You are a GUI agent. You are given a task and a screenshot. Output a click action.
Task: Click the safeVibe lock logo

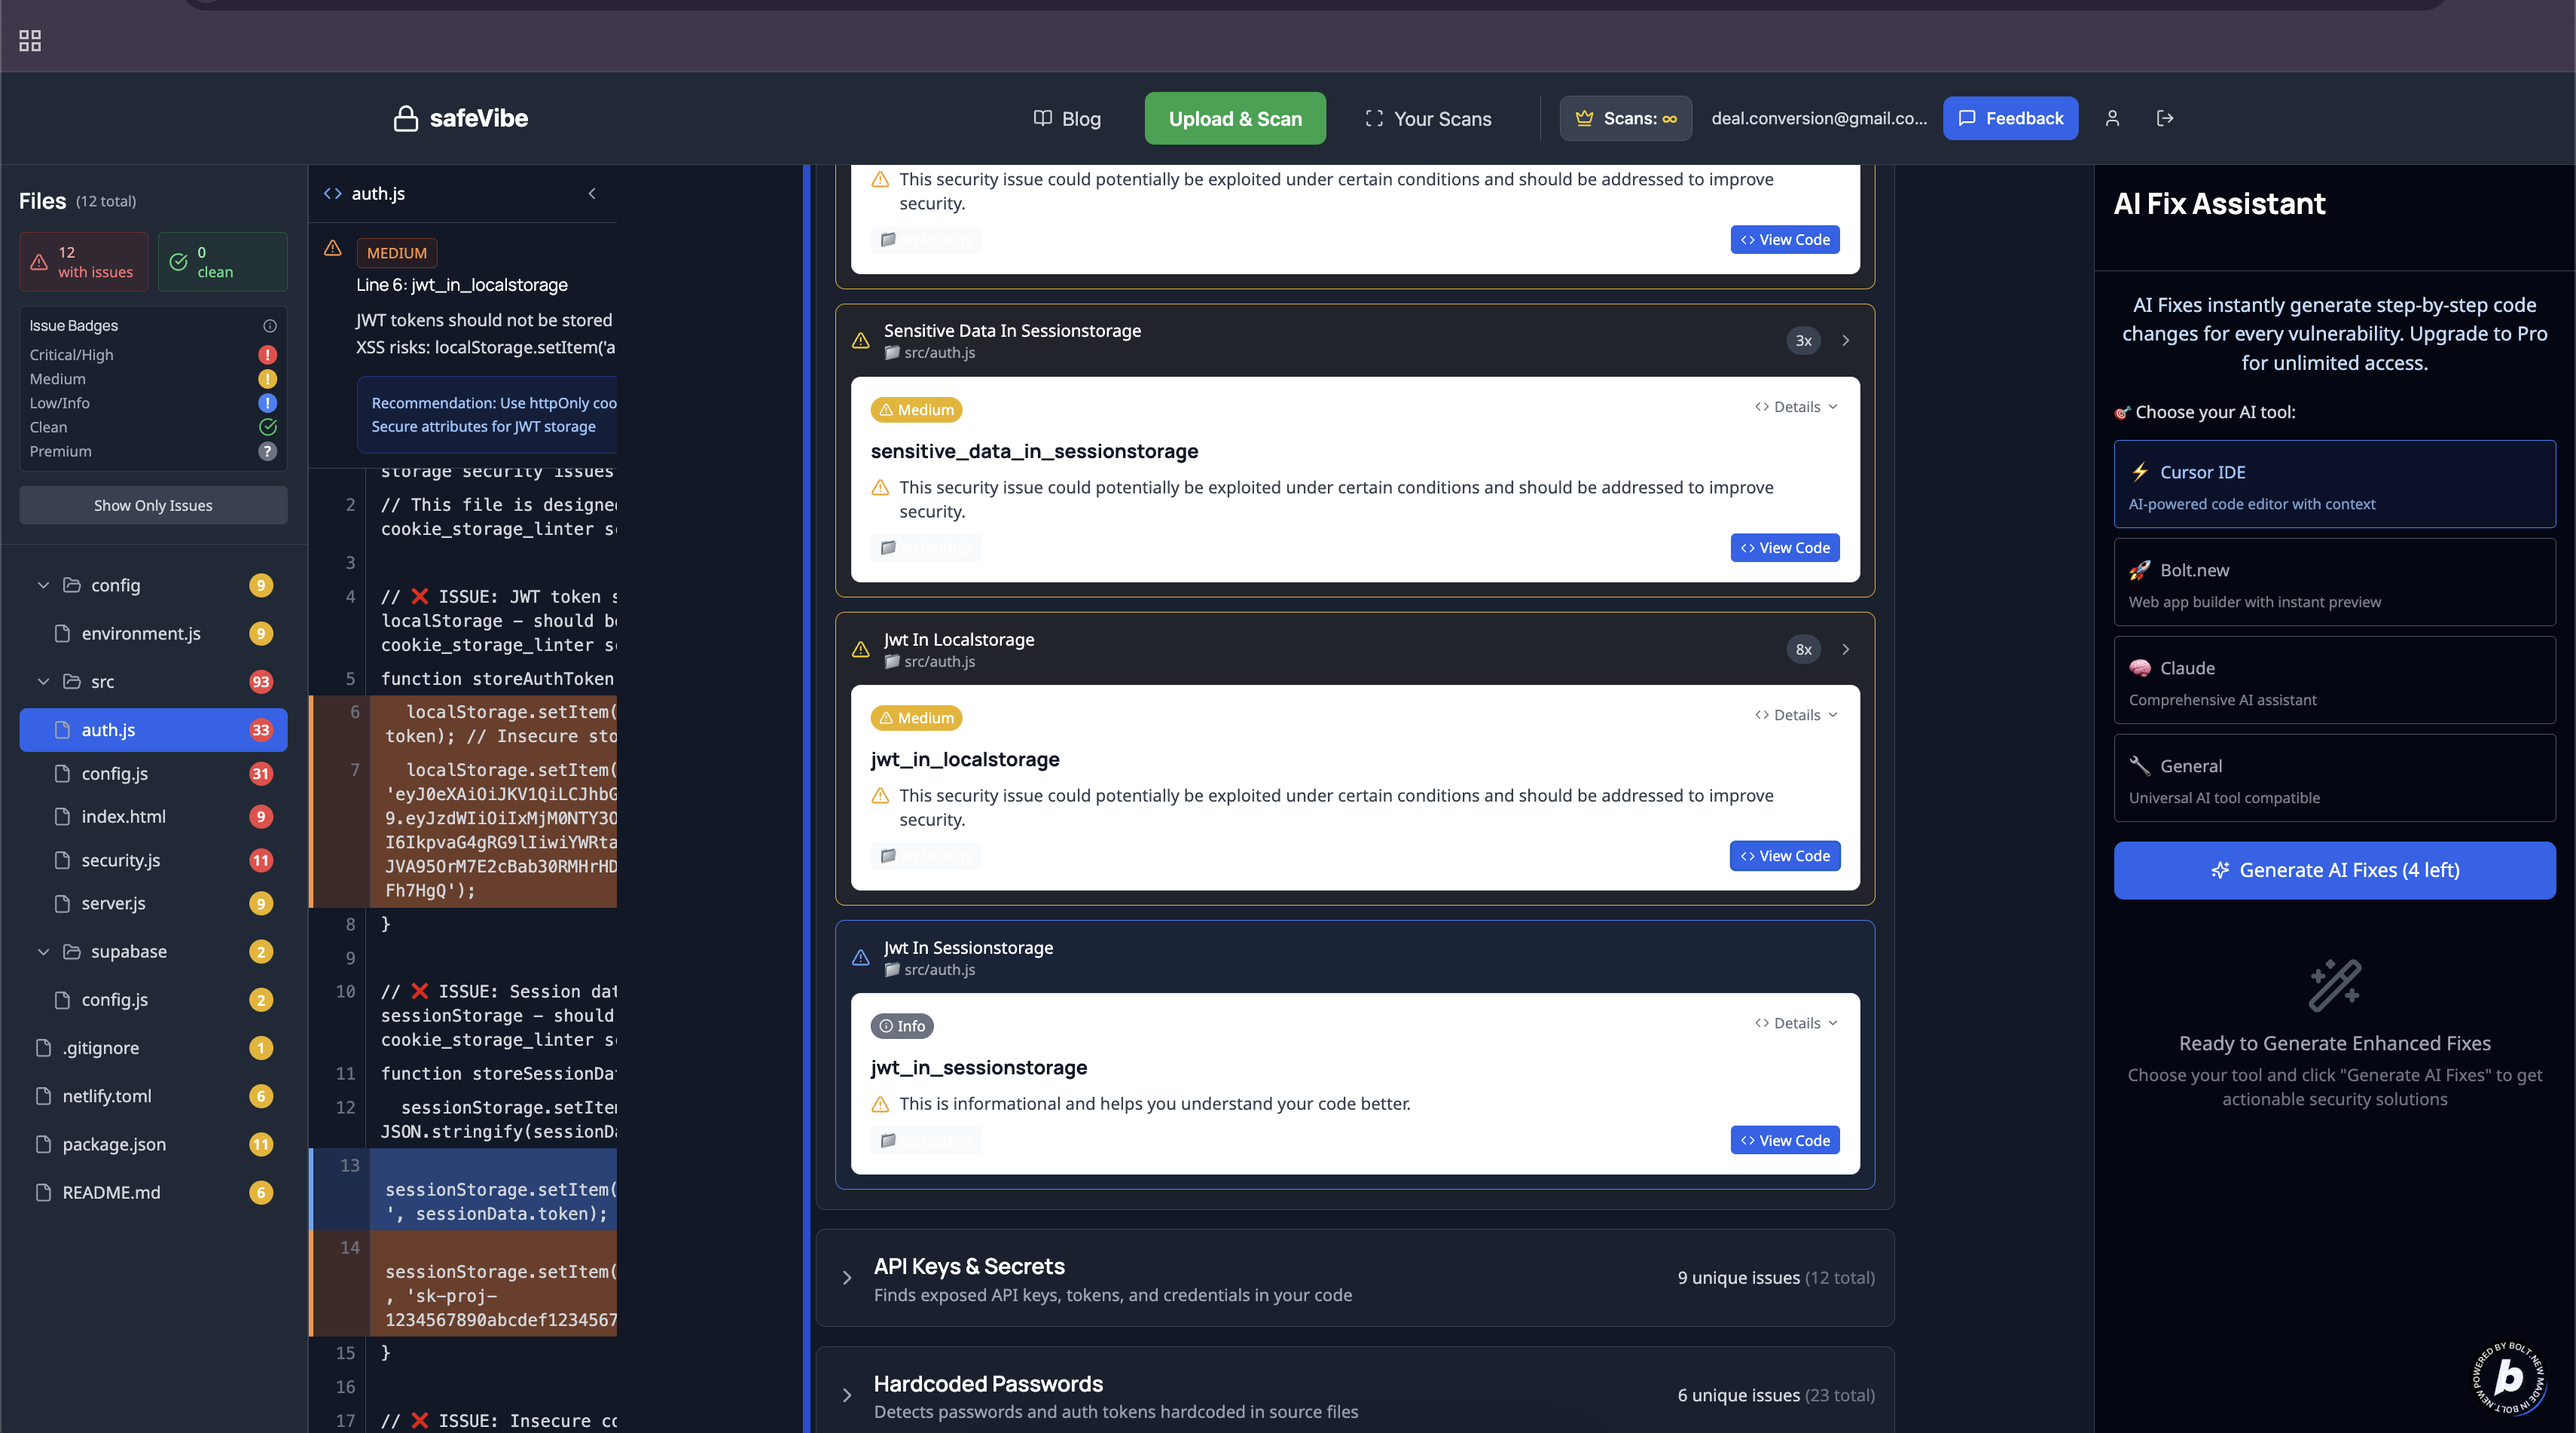click(x=405, y=118)
